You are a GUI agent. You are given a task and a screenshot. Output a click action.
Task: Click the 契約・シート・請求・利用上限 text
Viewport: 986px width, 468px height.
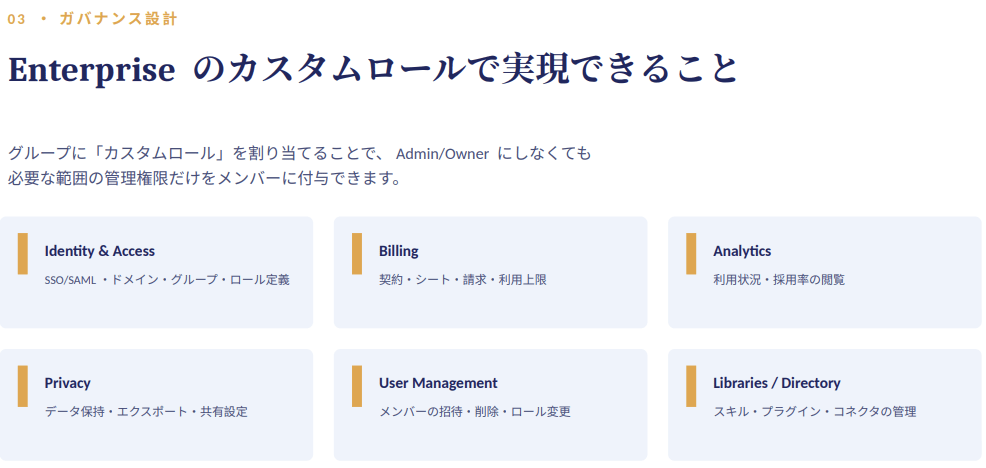point(463,280)
